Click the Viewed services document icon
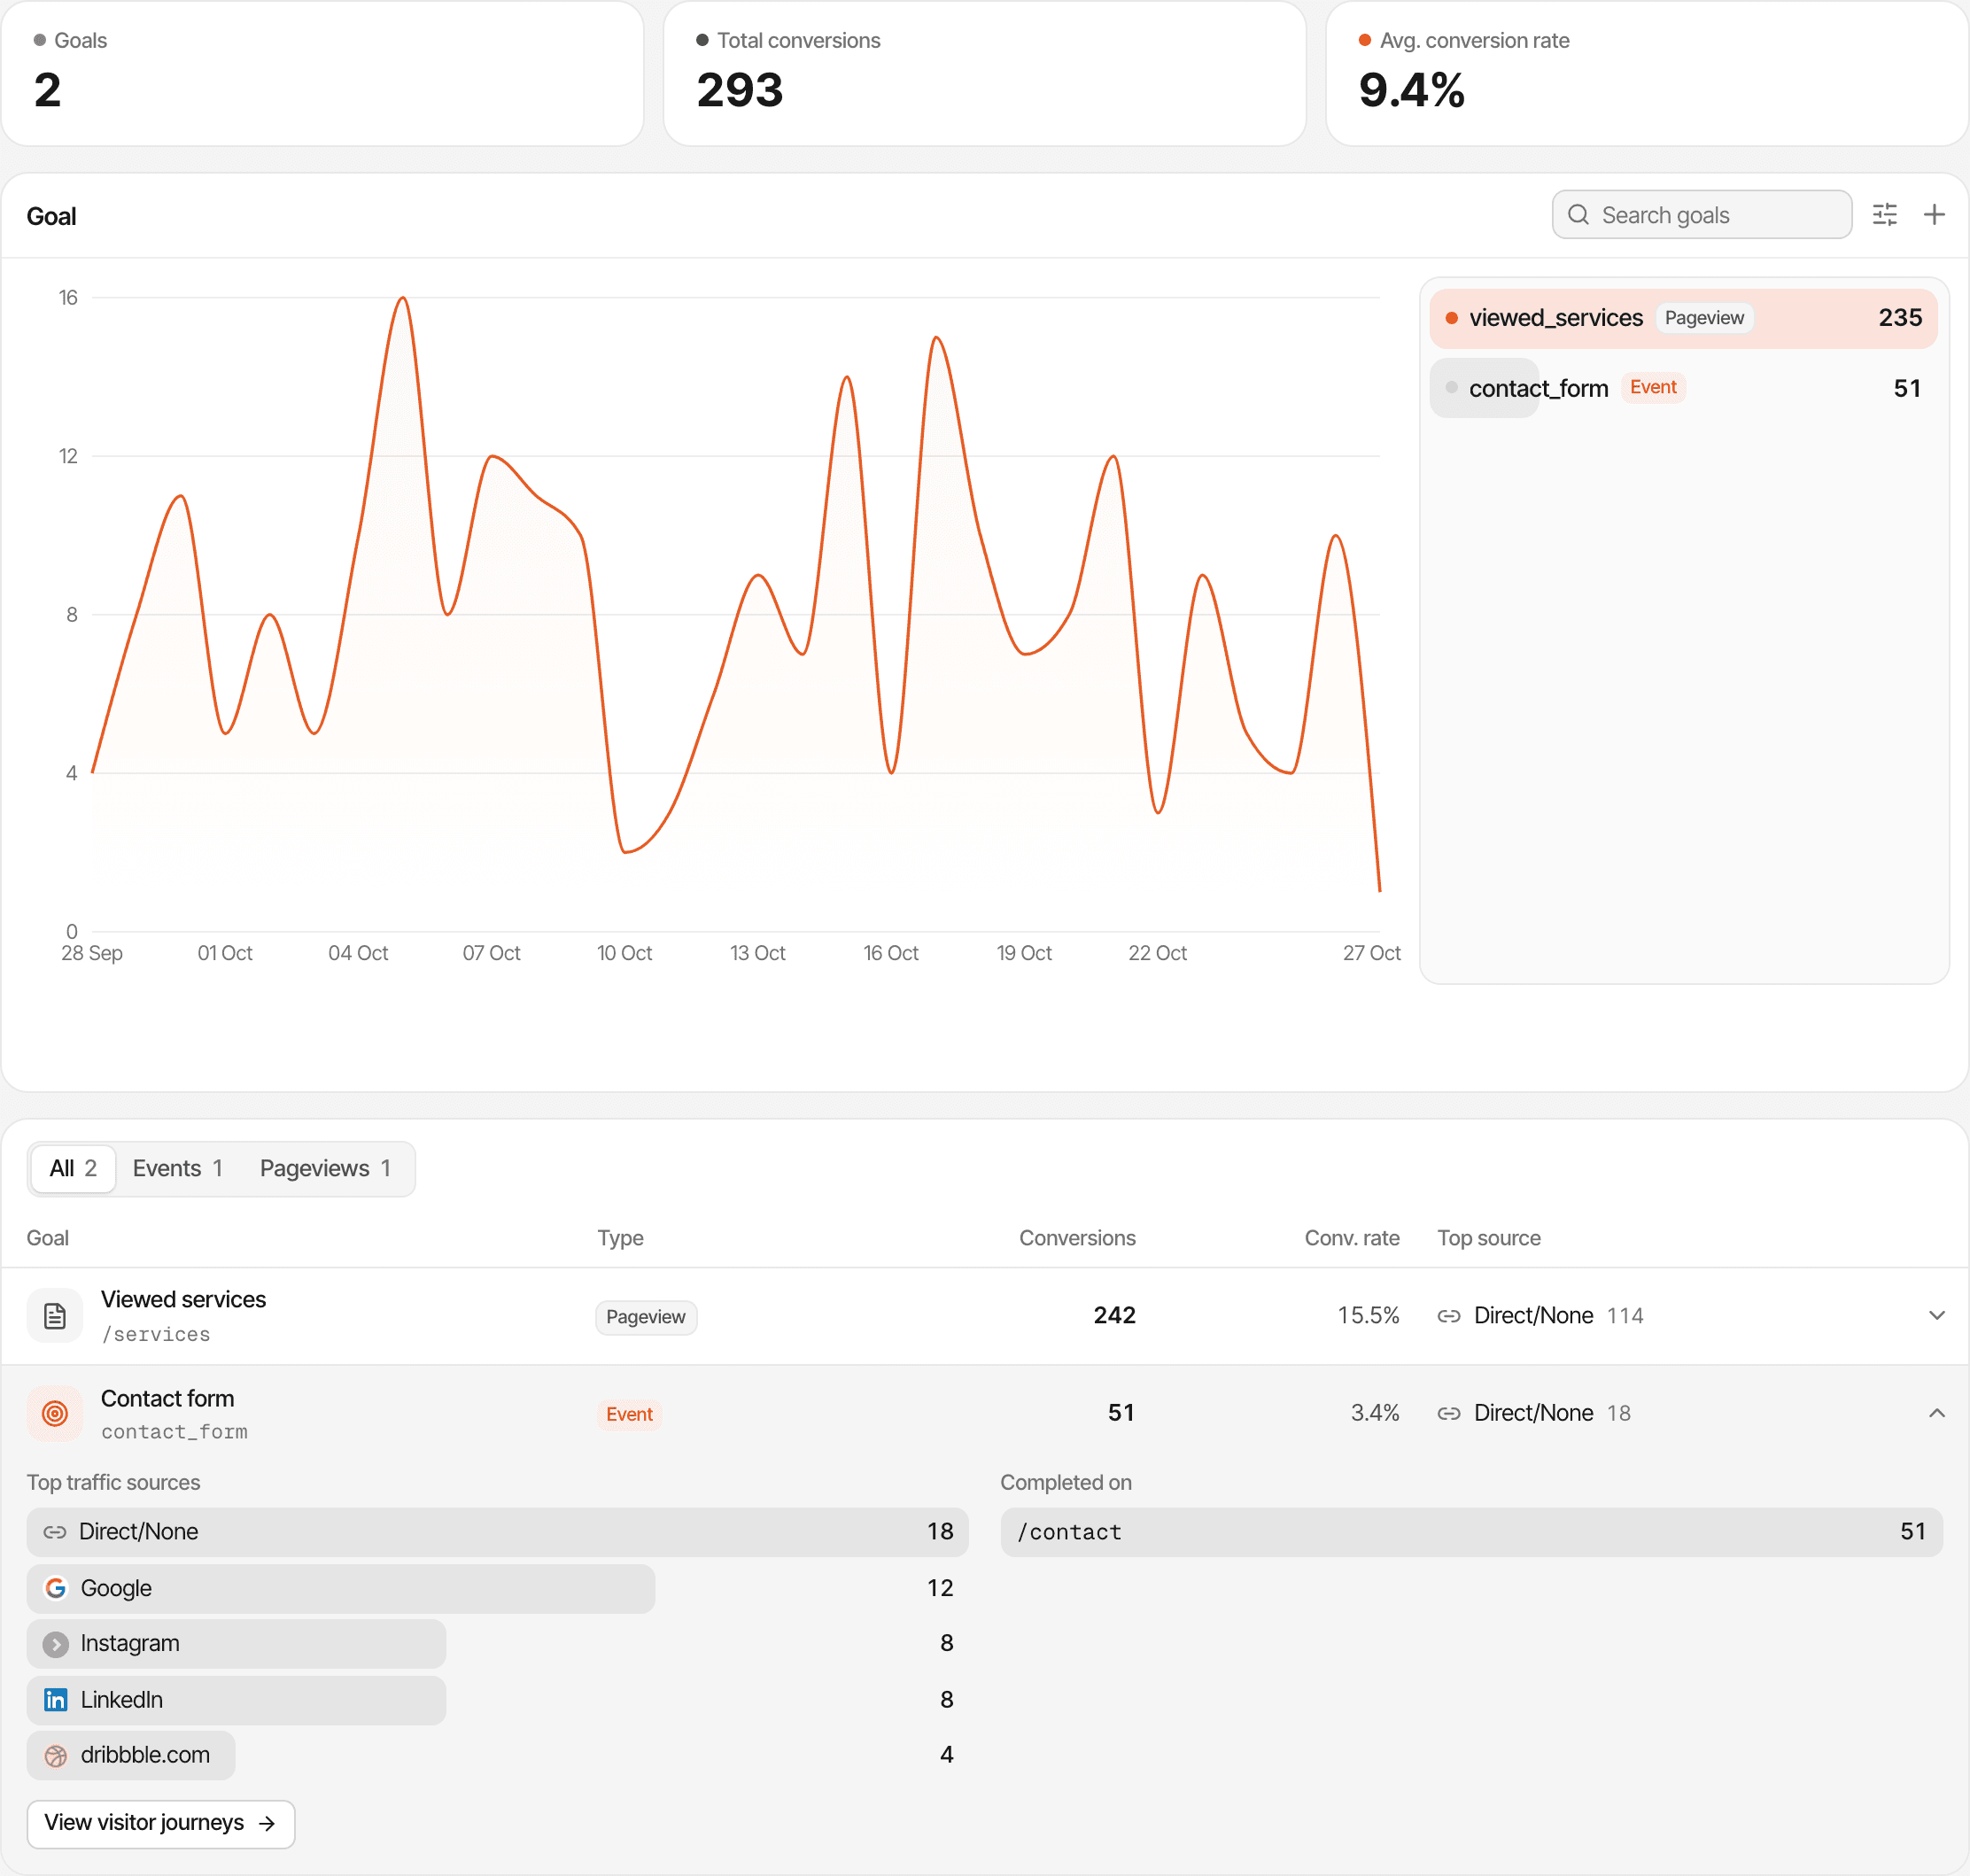Viewport: 1970px width, 1876px height. pyautogui.click(x=55, y=1315)
